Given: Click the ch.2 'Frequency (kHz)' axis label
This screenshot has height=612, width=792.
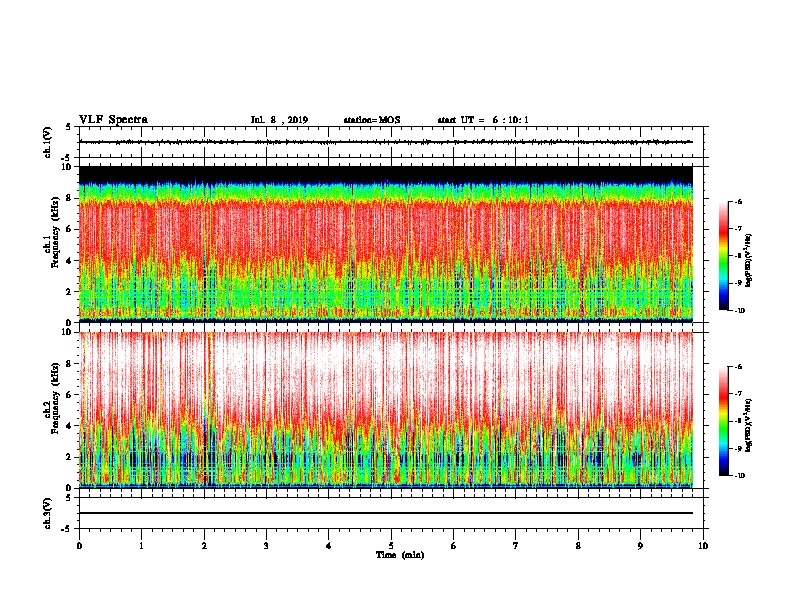Looking at the screenshot, I should [x=55, y=398].
